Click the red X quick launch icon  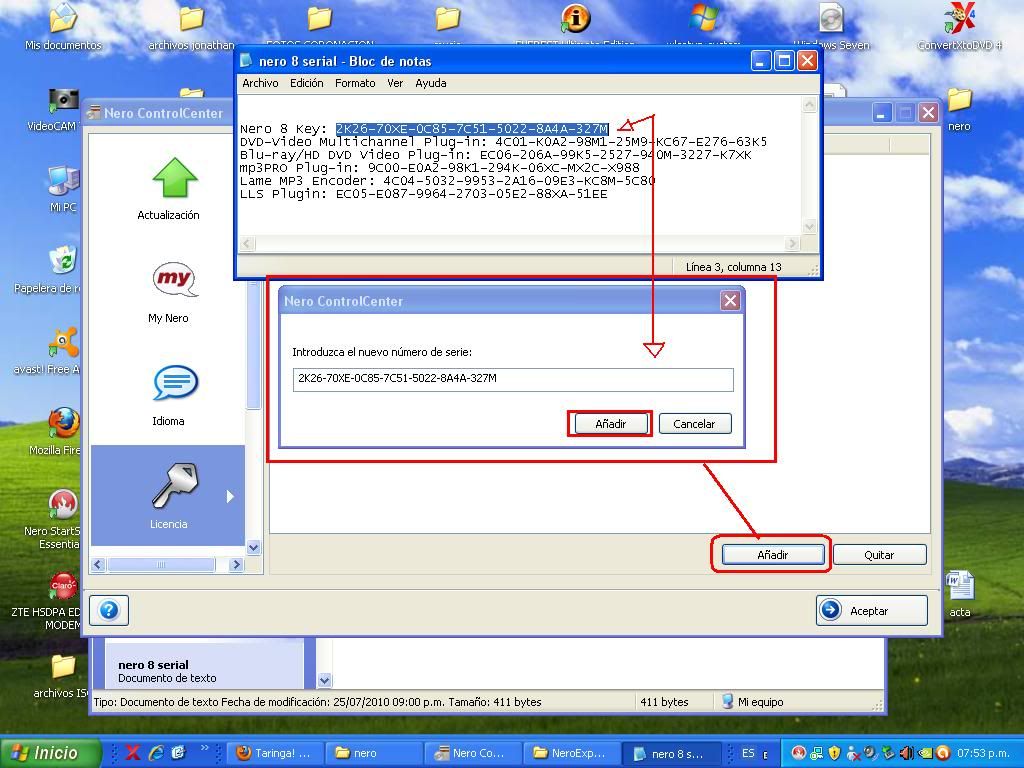tap(133, 753)
